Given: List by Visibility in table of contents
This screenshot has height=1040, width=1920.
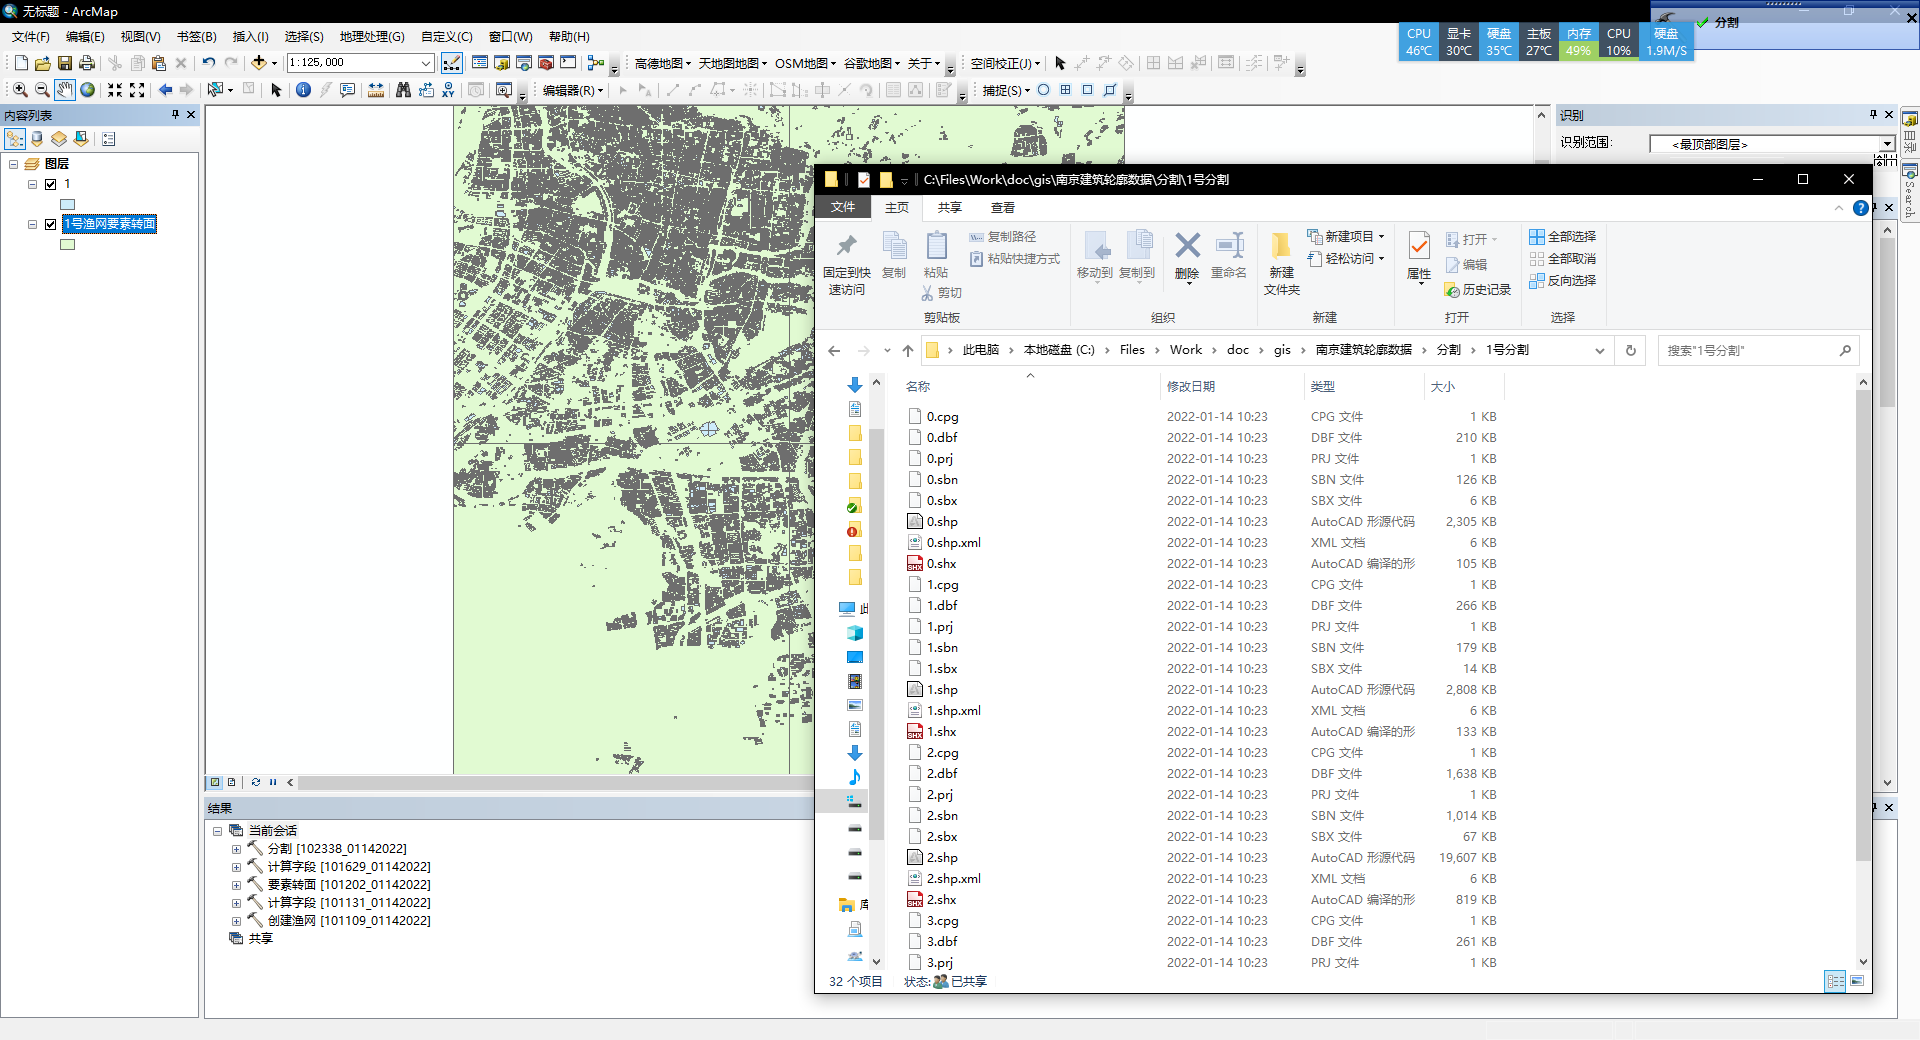Looking at the screenshot, I should pos(59,139).
